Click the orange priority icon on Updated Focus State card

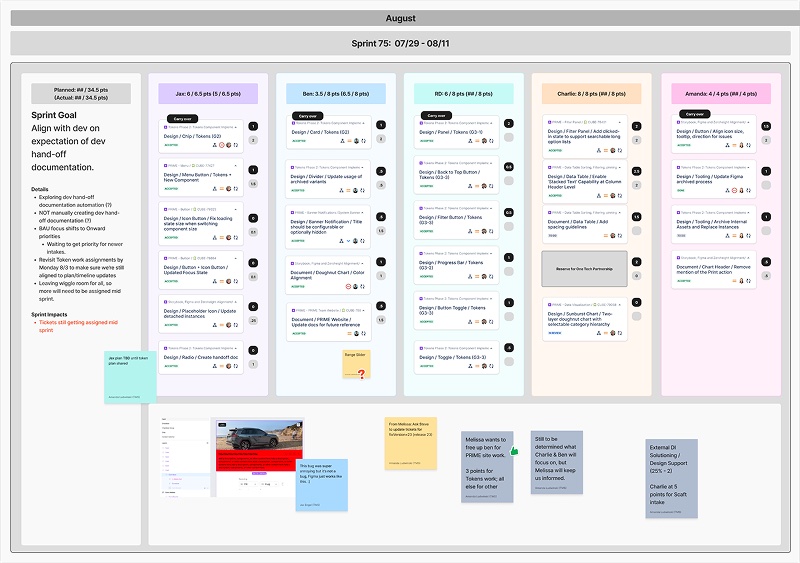coord(222,281)
